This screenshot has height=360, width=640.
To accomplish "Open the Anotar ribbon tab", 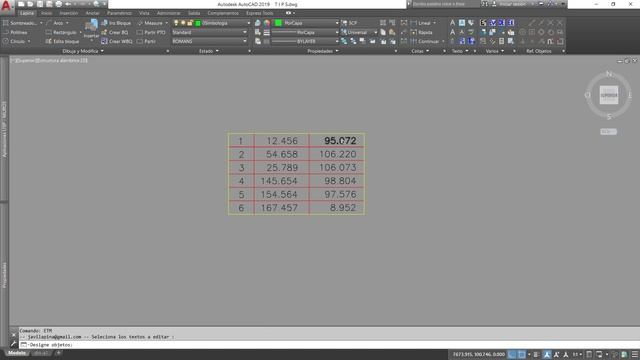I will point(93,13).
